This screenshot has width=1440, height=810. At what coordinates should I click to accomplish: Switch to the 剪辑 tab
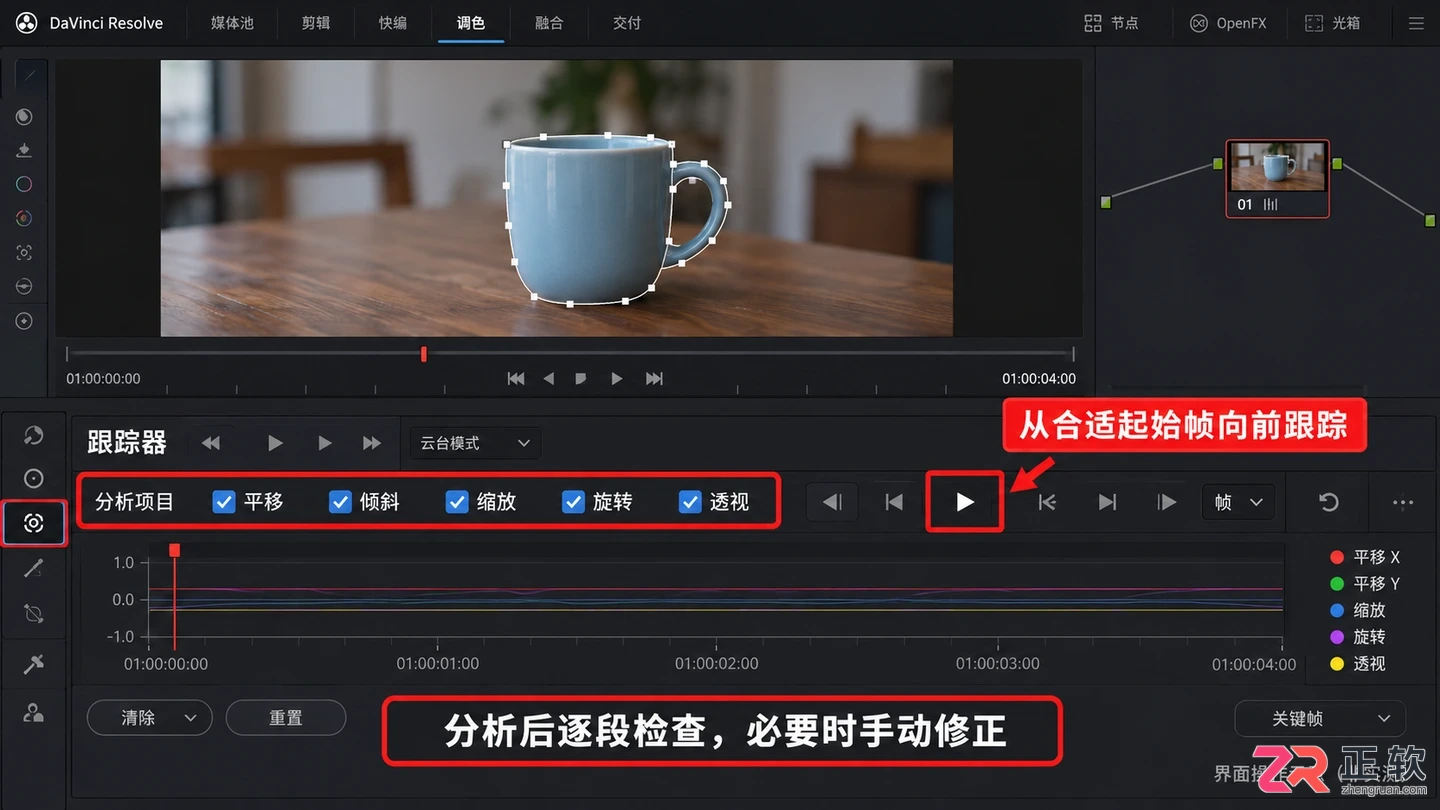316,22
